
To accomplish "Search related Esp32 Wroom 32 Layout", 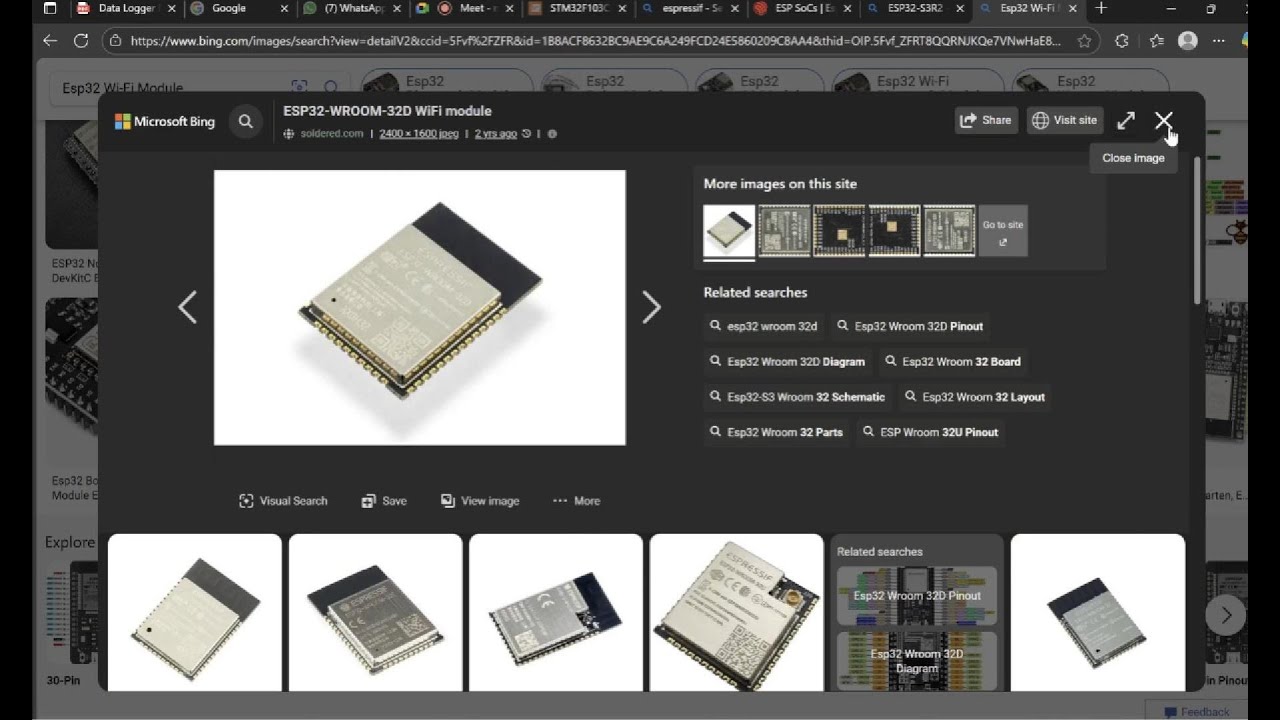I will 974,397.
